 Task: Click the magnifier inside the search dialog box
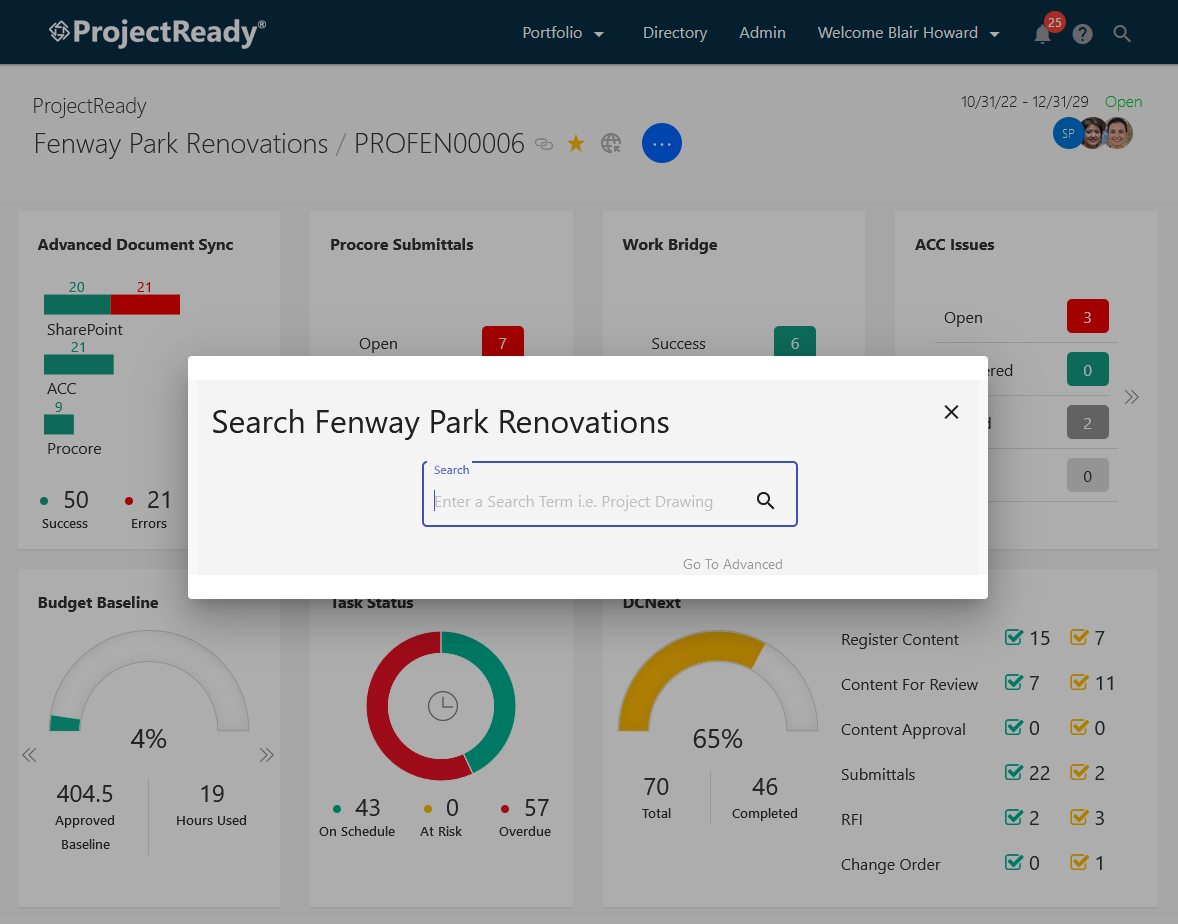(766, 500)
